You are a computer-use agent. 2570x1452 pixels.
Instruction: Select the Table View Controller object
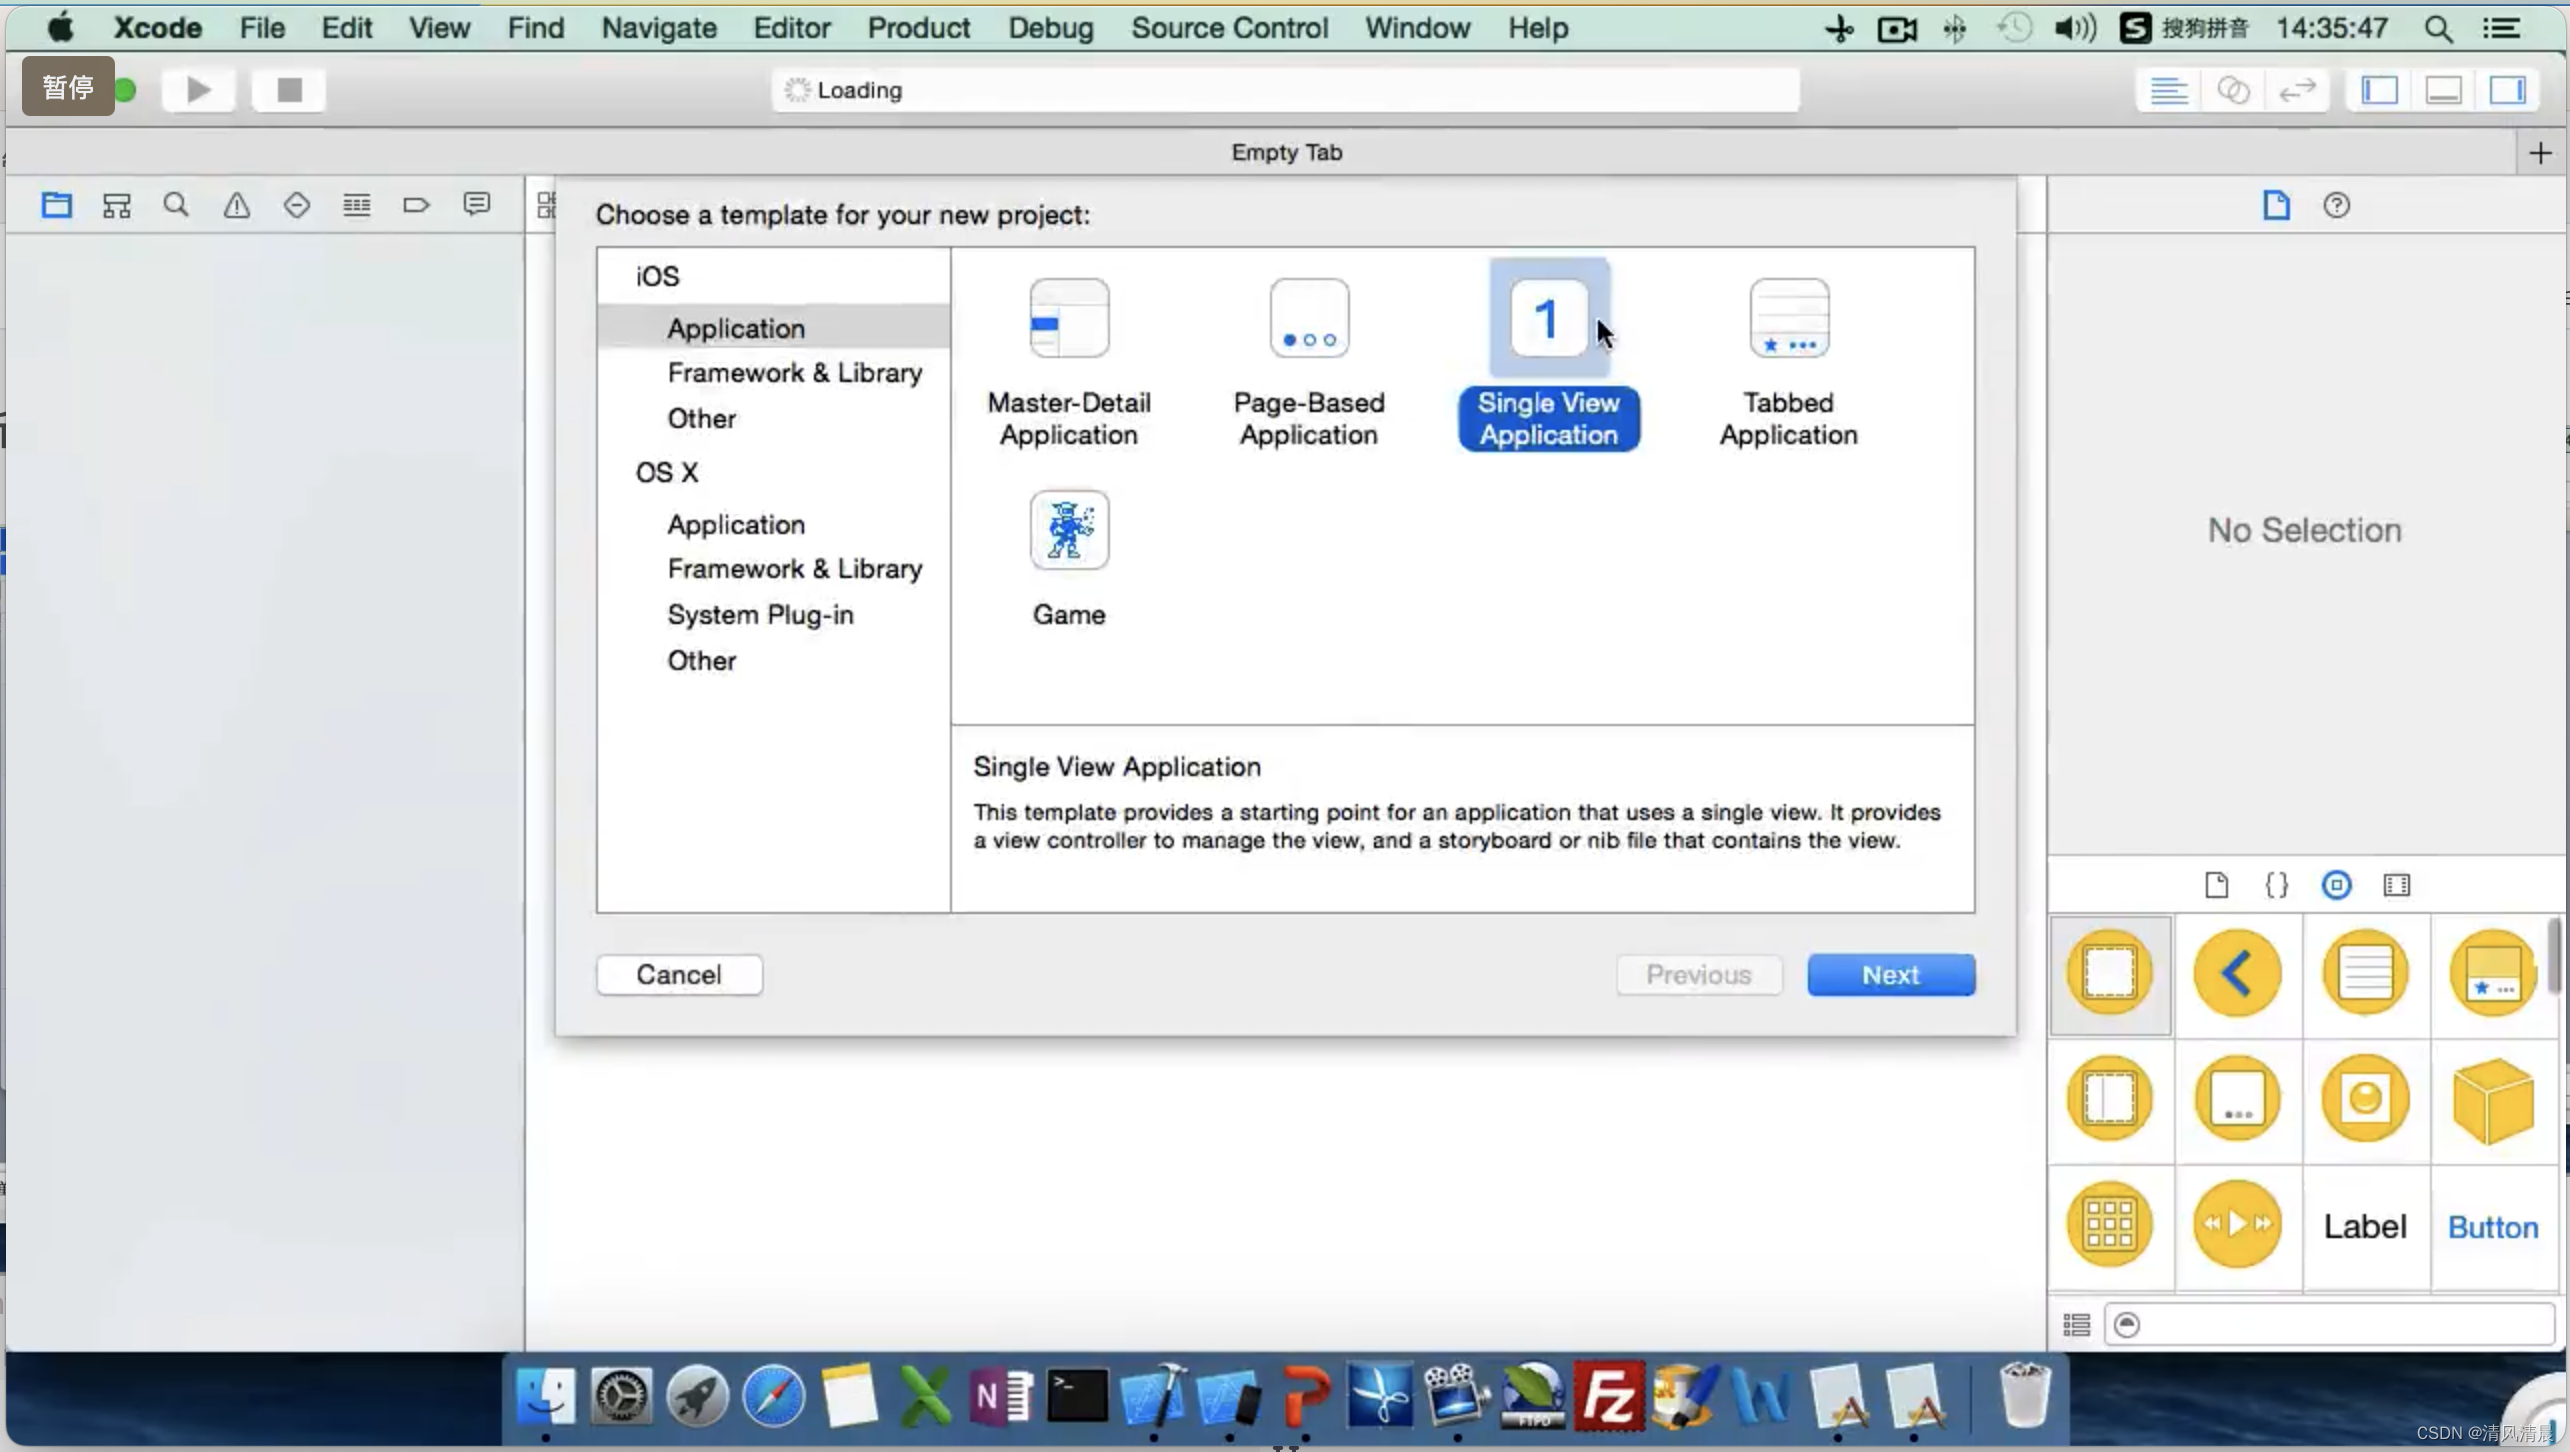pyautogui.click(x=2365, y=973)
